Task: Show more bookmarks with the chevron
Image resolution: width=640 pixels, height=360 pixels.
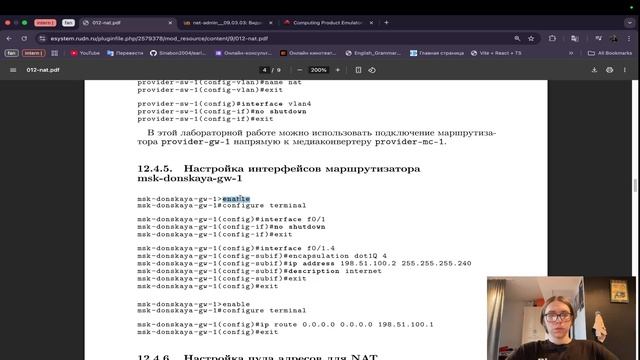Action: pyautogui.click(x=571, y=53)
